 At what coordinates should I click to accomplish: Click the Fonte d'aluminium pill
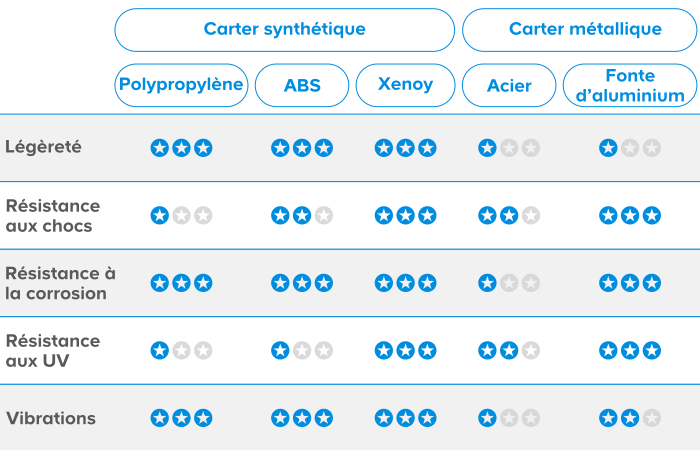click(630, 85)
